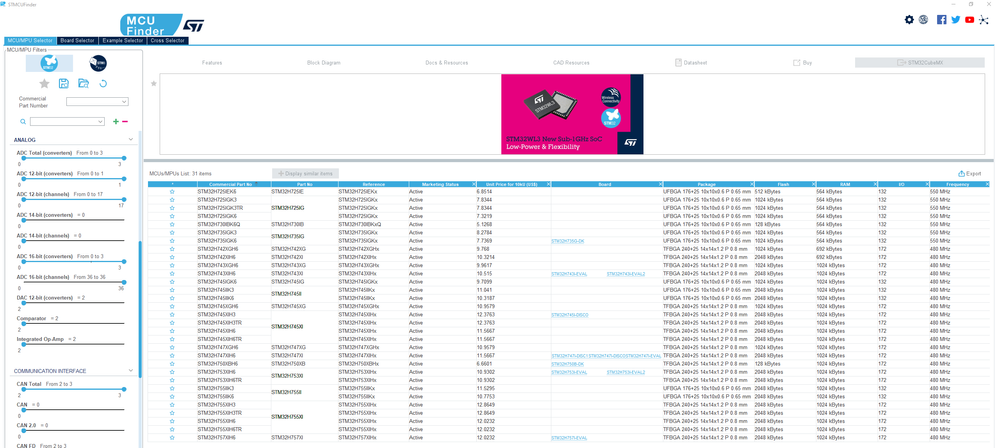Open the STM32H745I-DISCO board link
This screenshot has width=998, height=448.
click(570, 315)
